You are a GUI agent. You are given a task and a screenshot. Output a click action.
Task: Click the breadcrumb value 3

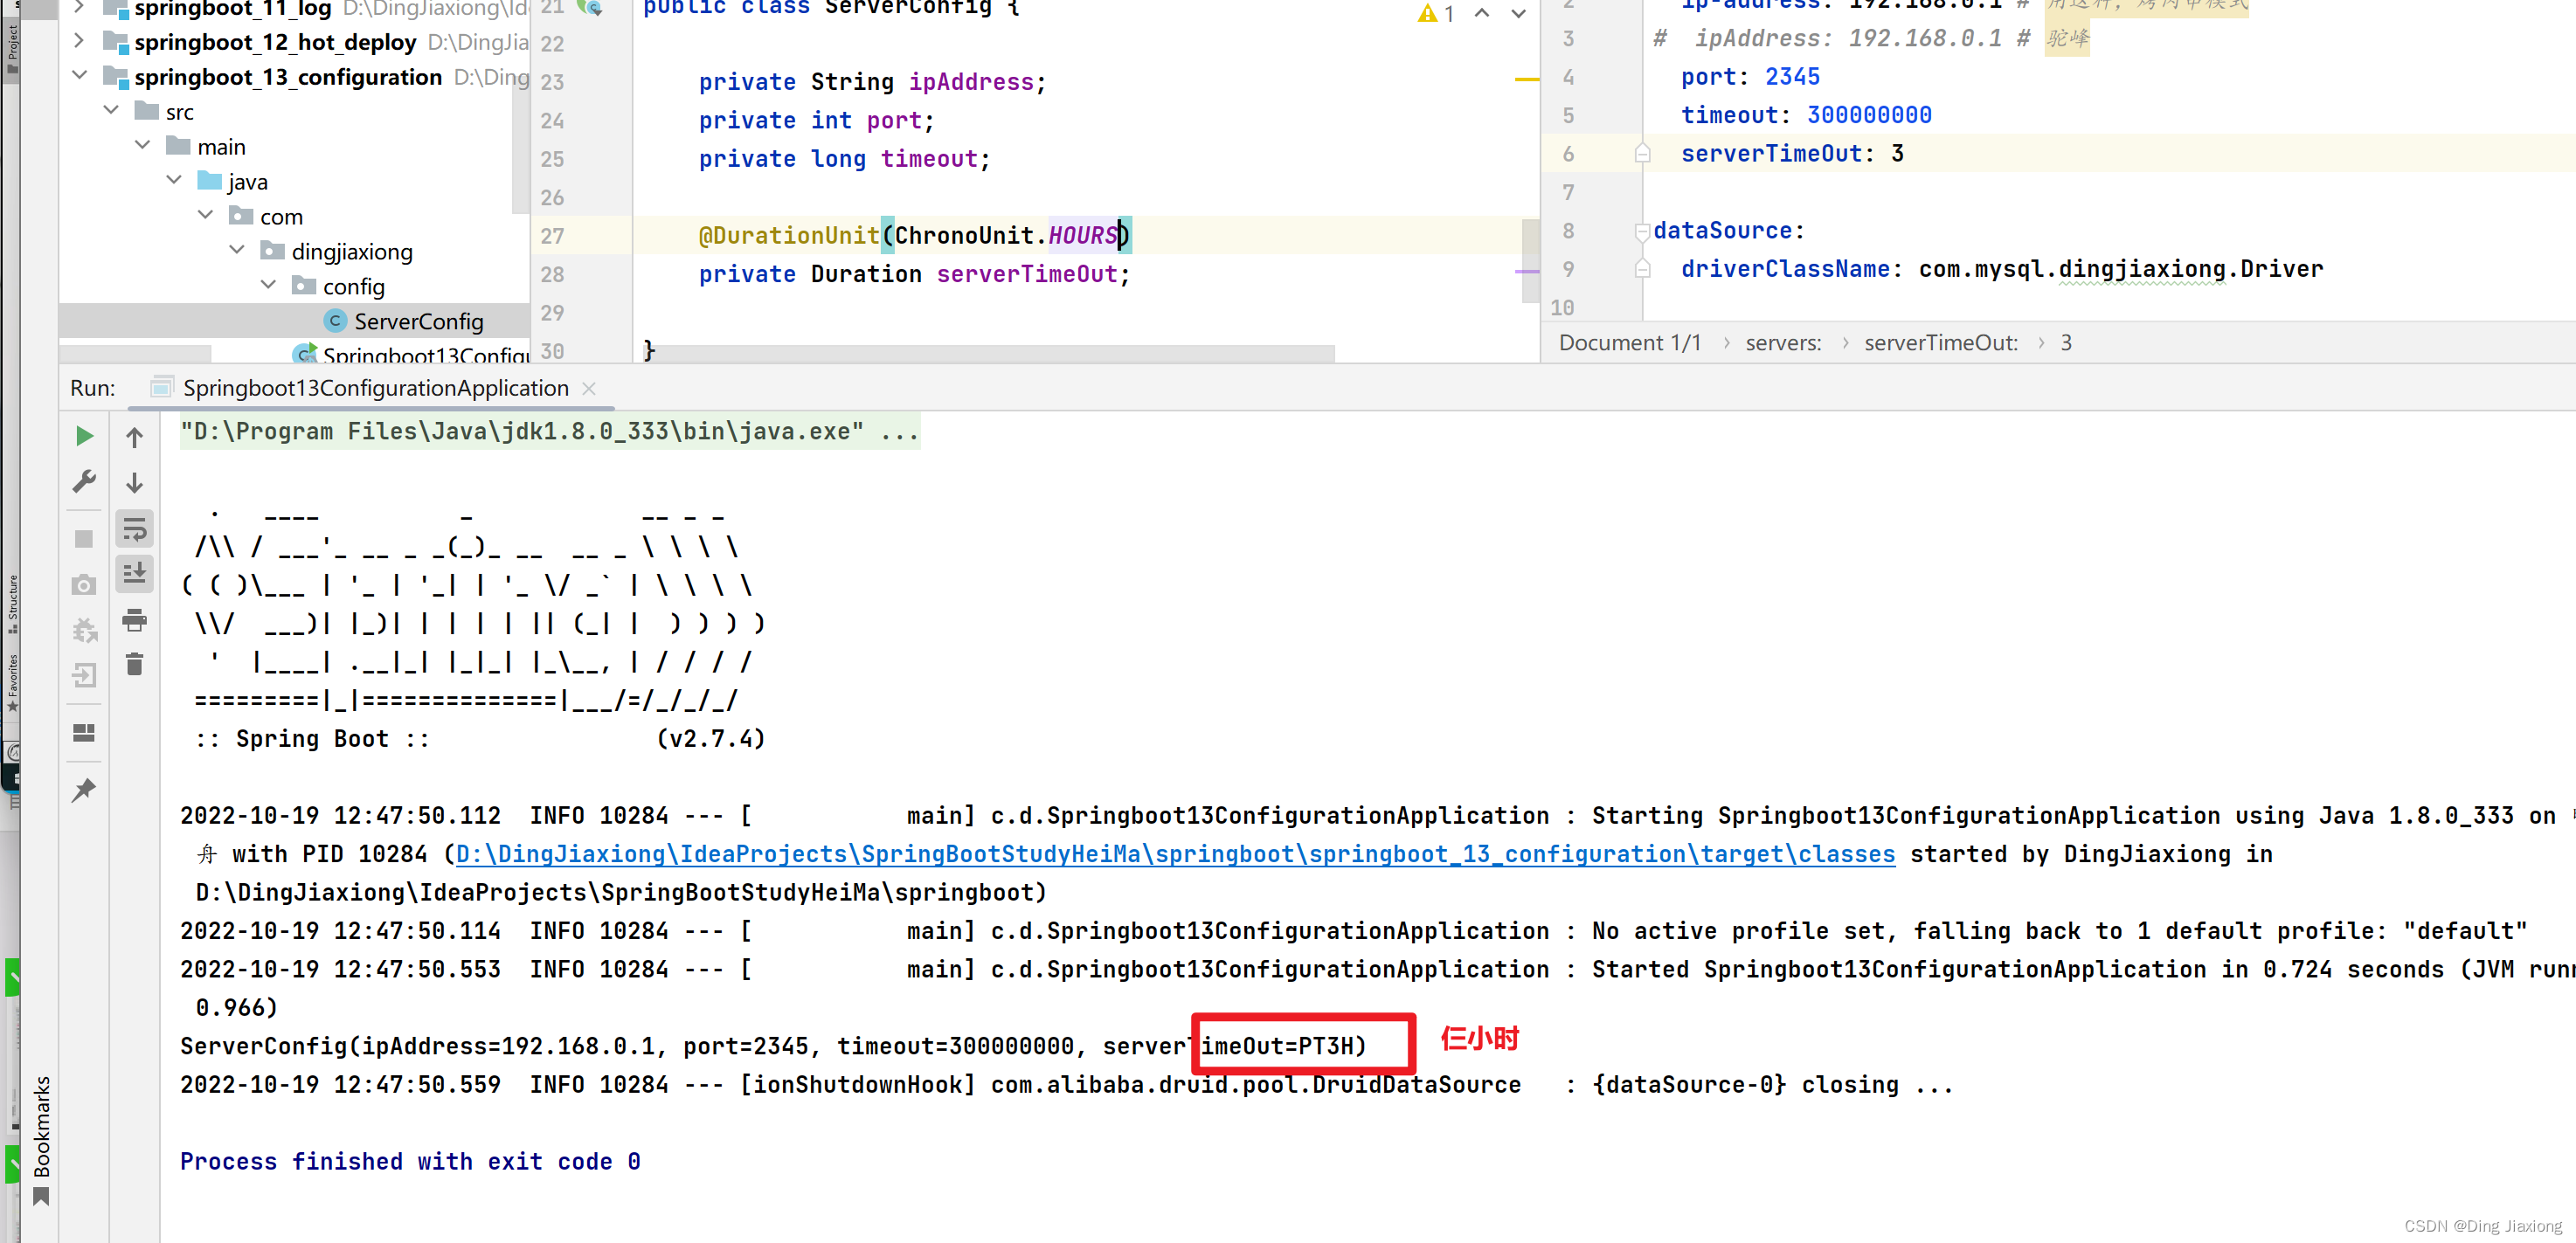click(2066, 343)
